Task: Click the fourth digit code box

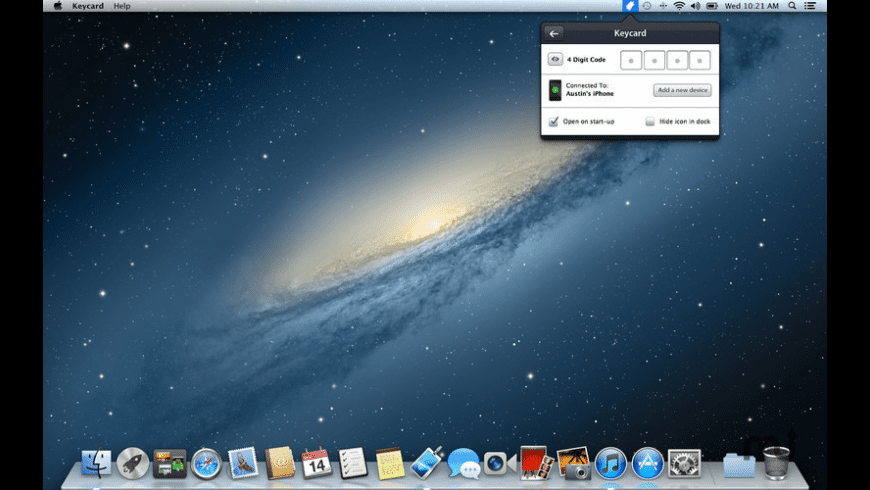Action: click(700, 61)
